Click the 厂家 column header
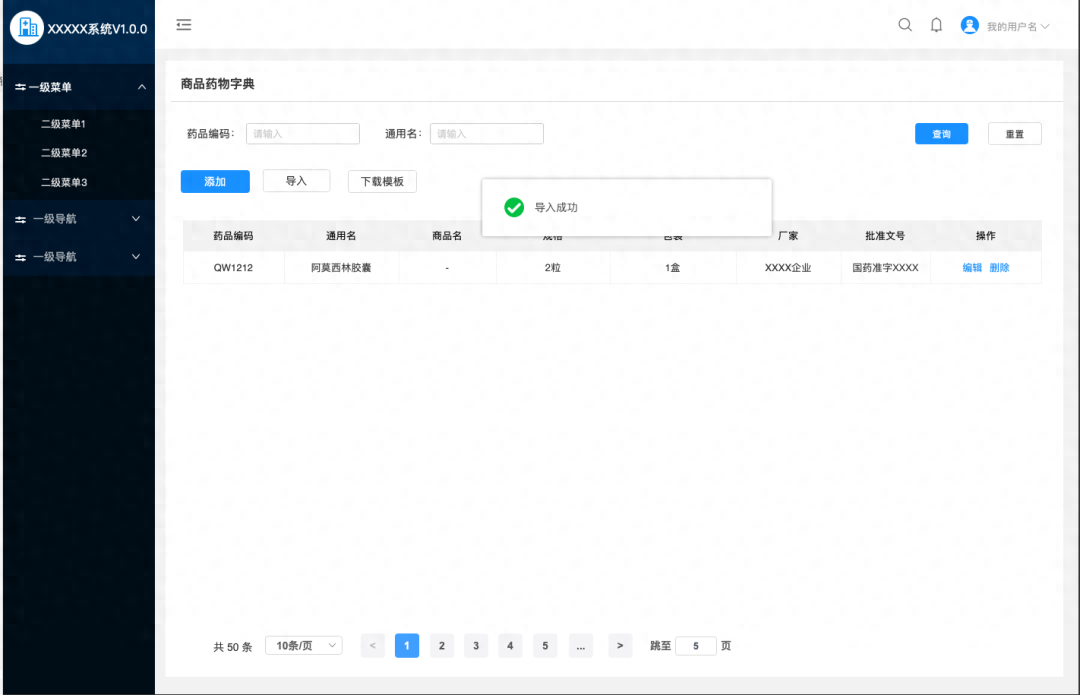Image resolution: width=1080 pixels, height=695 pixels. click(788, 236)
